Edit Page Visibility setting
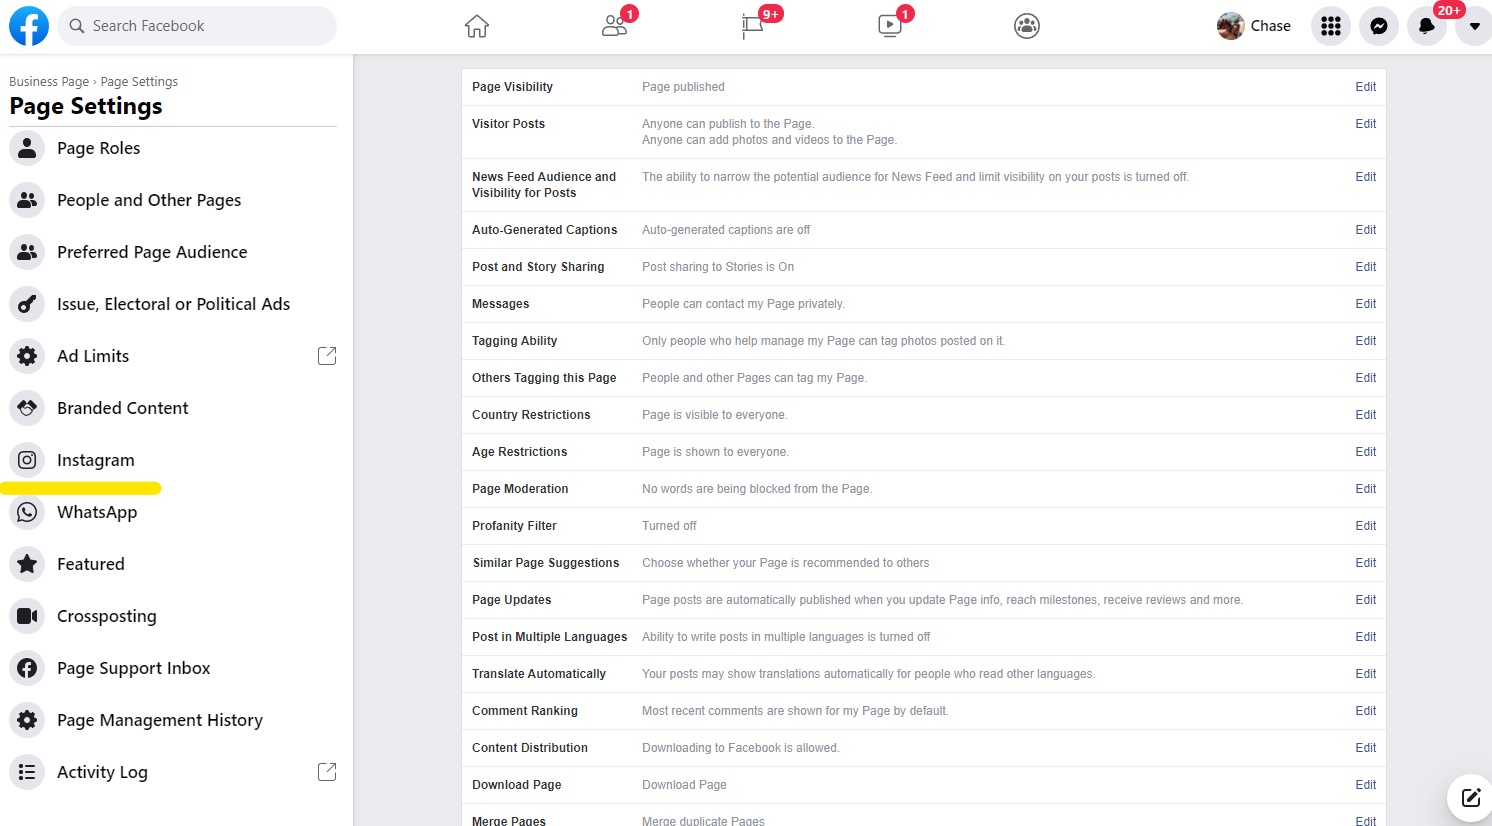The height and width of the screenshot is (826, 1492). [1366, 87]
